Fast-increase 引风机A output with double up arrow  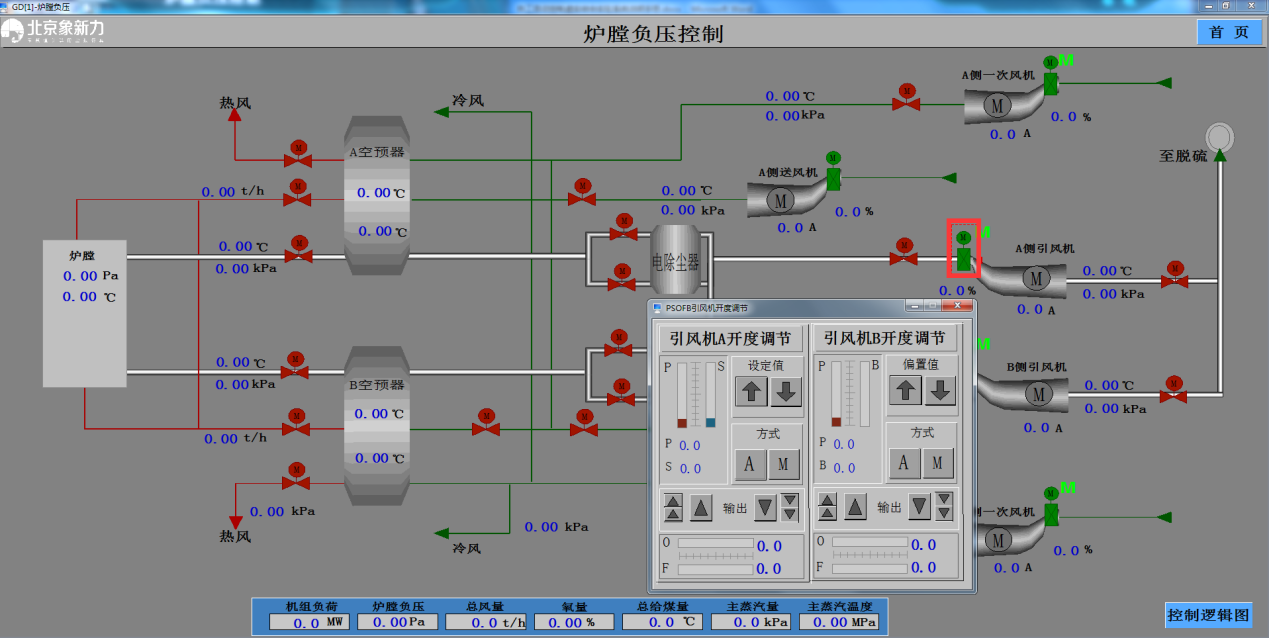tap(674, 507)
